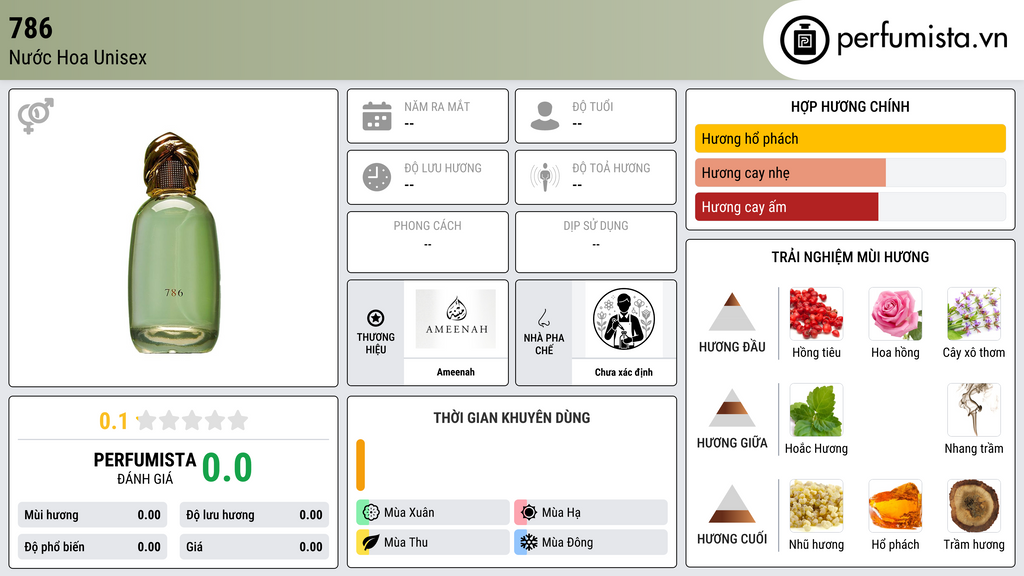Click the yellow 0.1 rating number

point(113,421)
